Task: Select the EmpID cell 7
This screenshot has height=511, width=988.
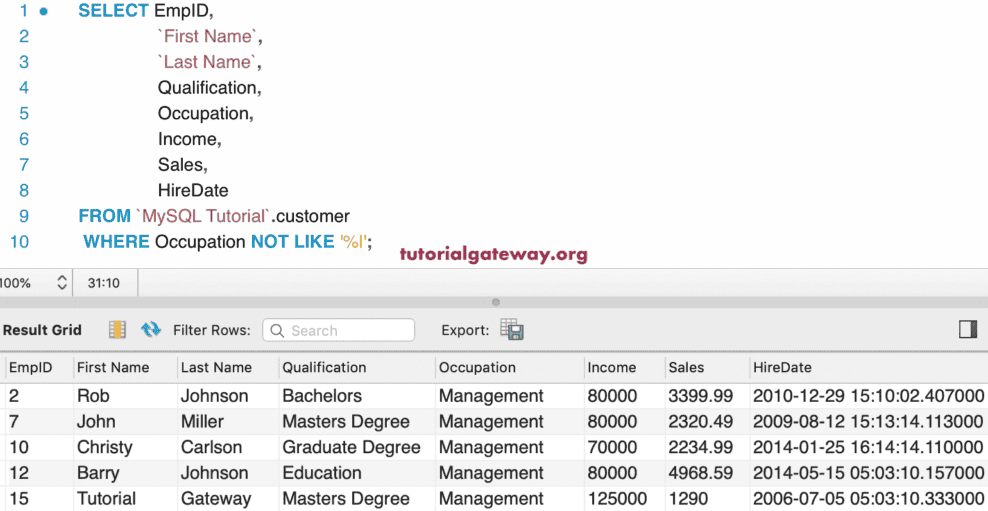Action: pyautogui.click(x=14, y=422)
